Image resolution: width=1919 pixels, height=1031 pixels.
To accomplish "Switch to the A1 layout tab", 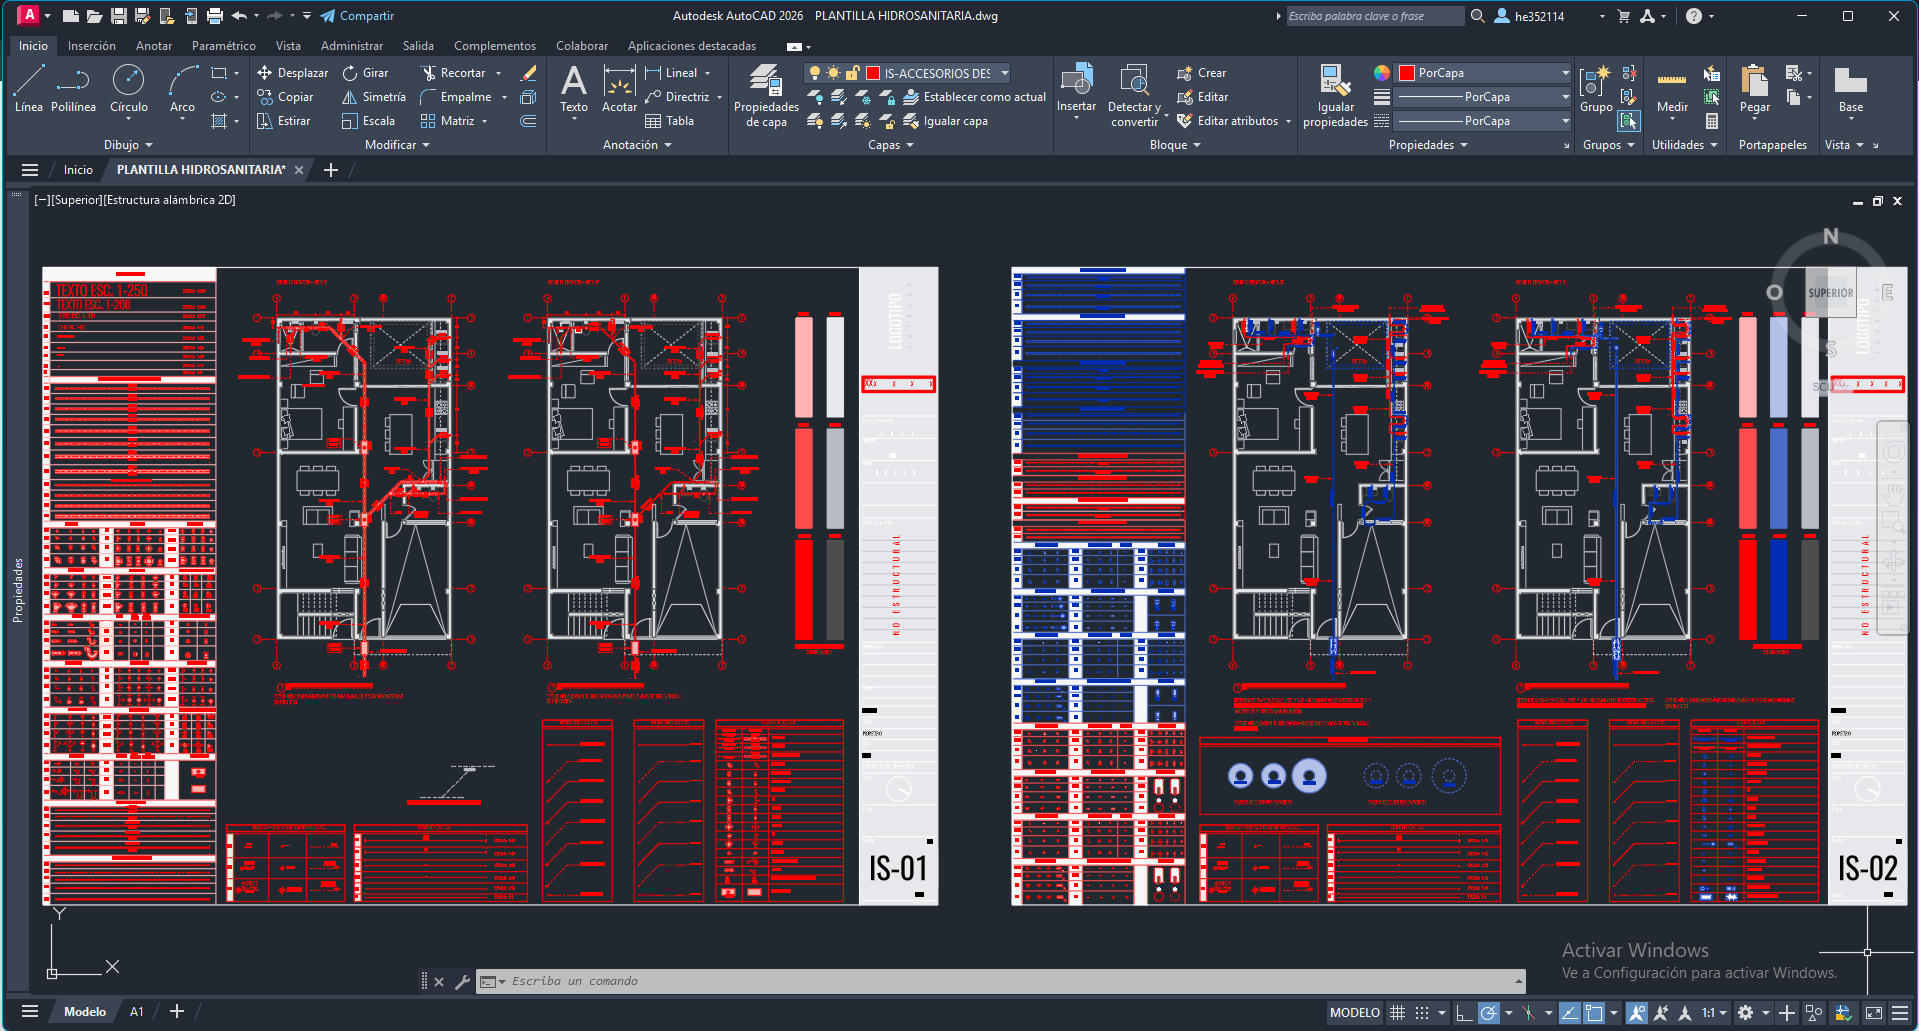I will 137,1012.
